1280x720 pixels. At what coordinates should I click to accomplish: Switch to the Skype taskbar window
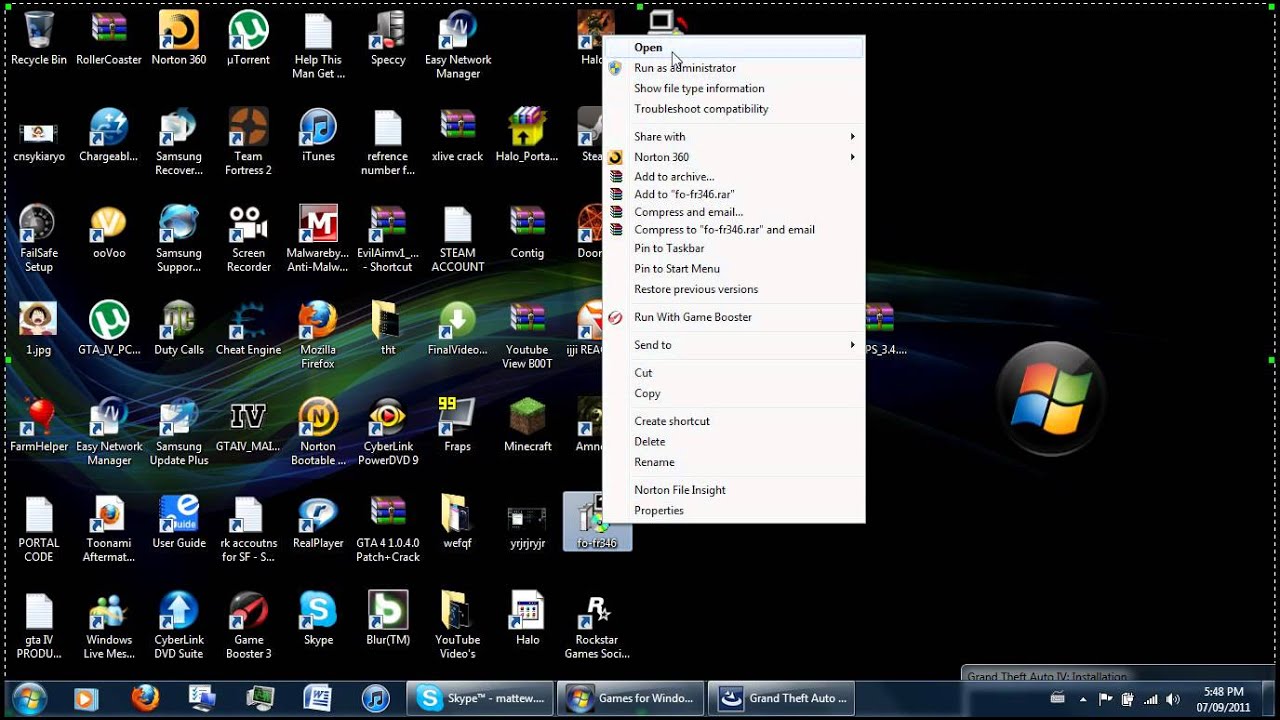[x=480, y=698]
